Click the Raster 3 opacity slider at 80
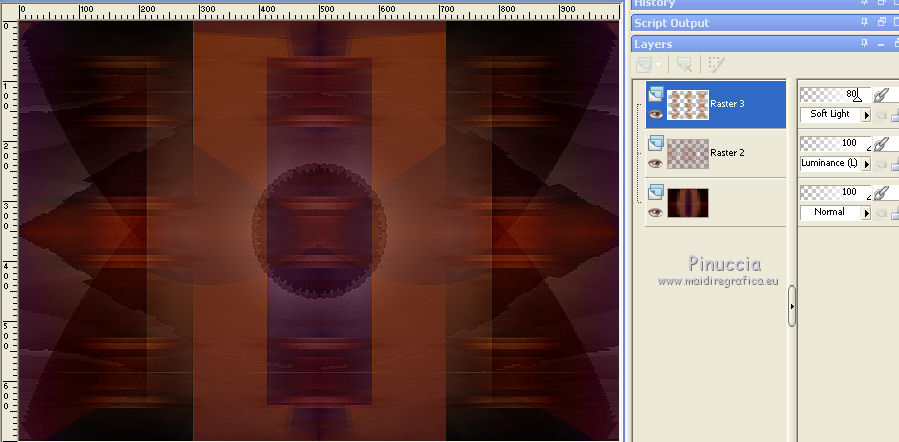899x442 pixels. (x=835, y=95)
